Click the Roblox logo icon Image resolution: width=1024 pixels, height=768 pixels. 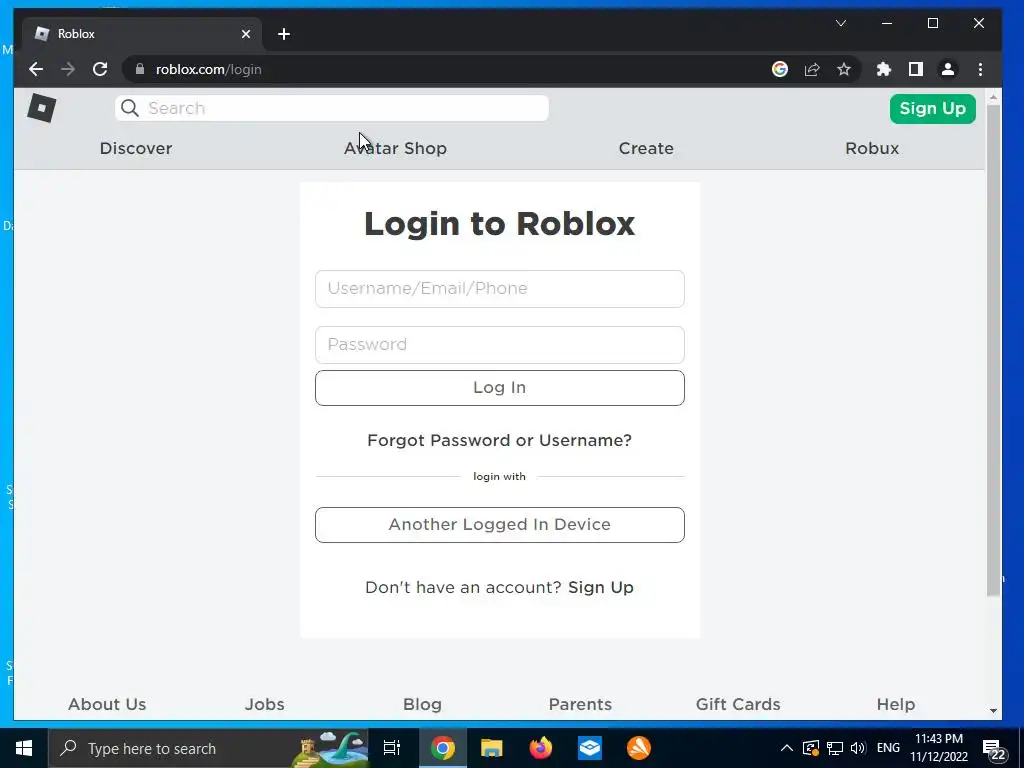pyautogui.click(x=42, y=108)
